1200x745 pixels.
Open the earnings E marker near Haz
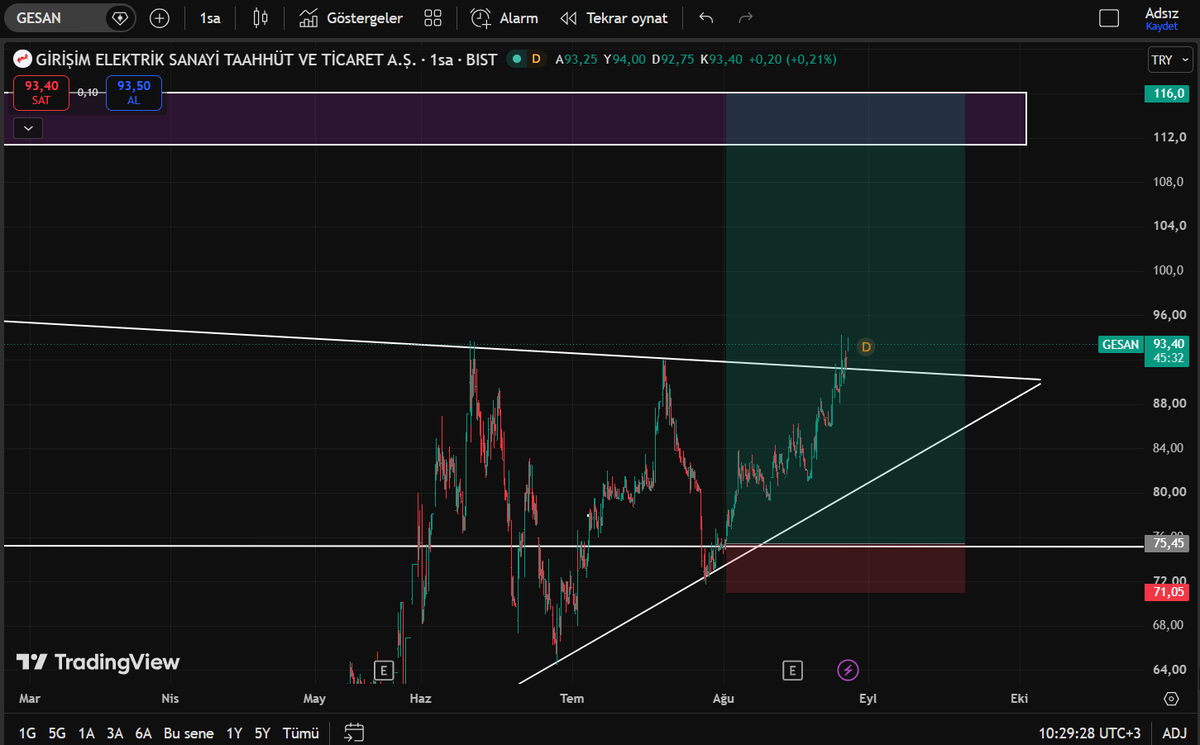[x=383, y=670]
